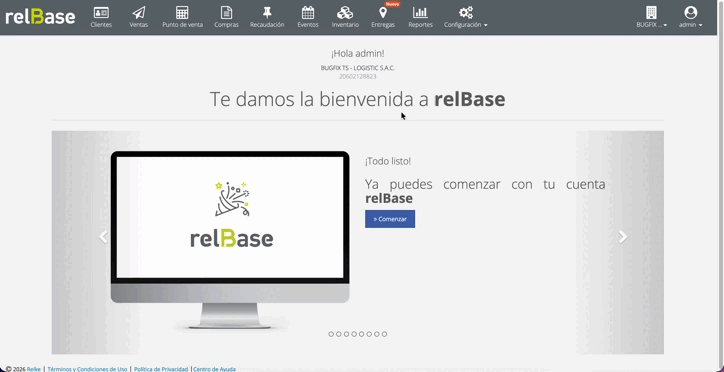Open Punto de venta calculator icon

[x=182, y=12]
